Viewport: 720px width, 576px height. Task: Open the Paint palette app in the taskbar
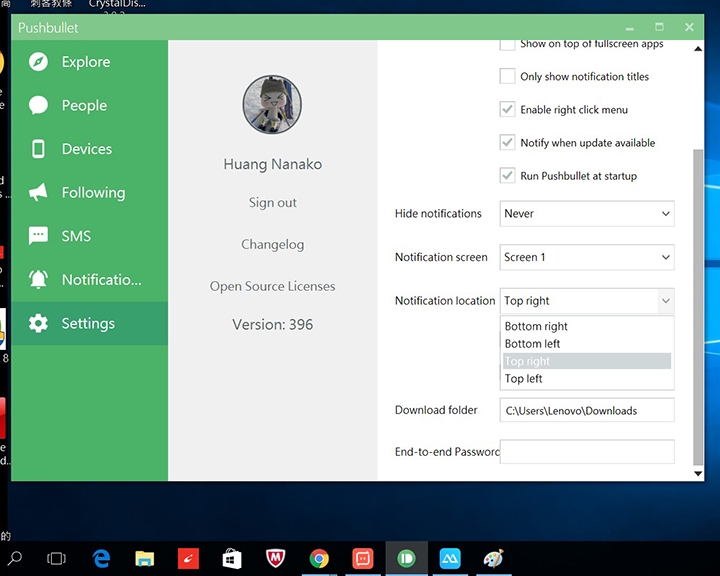point(494,559)
